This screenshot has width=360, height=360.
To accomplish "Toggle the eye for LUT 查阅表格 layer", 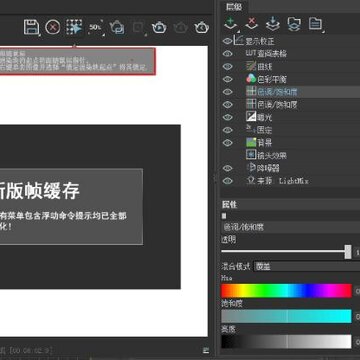I will [227, 54].
